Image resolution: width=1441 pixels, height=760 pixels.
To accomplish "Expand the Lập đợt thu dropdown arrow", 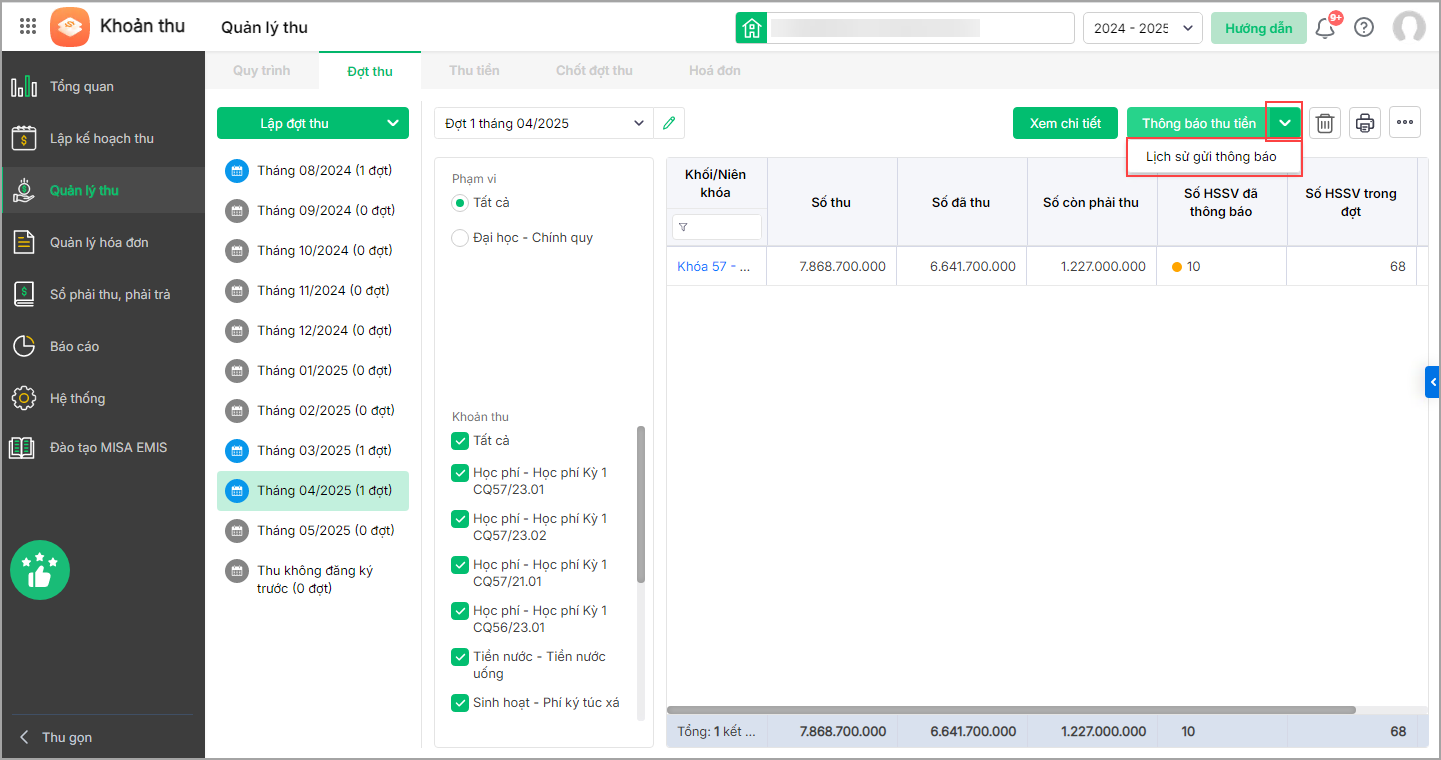I will tap(392, 123).
